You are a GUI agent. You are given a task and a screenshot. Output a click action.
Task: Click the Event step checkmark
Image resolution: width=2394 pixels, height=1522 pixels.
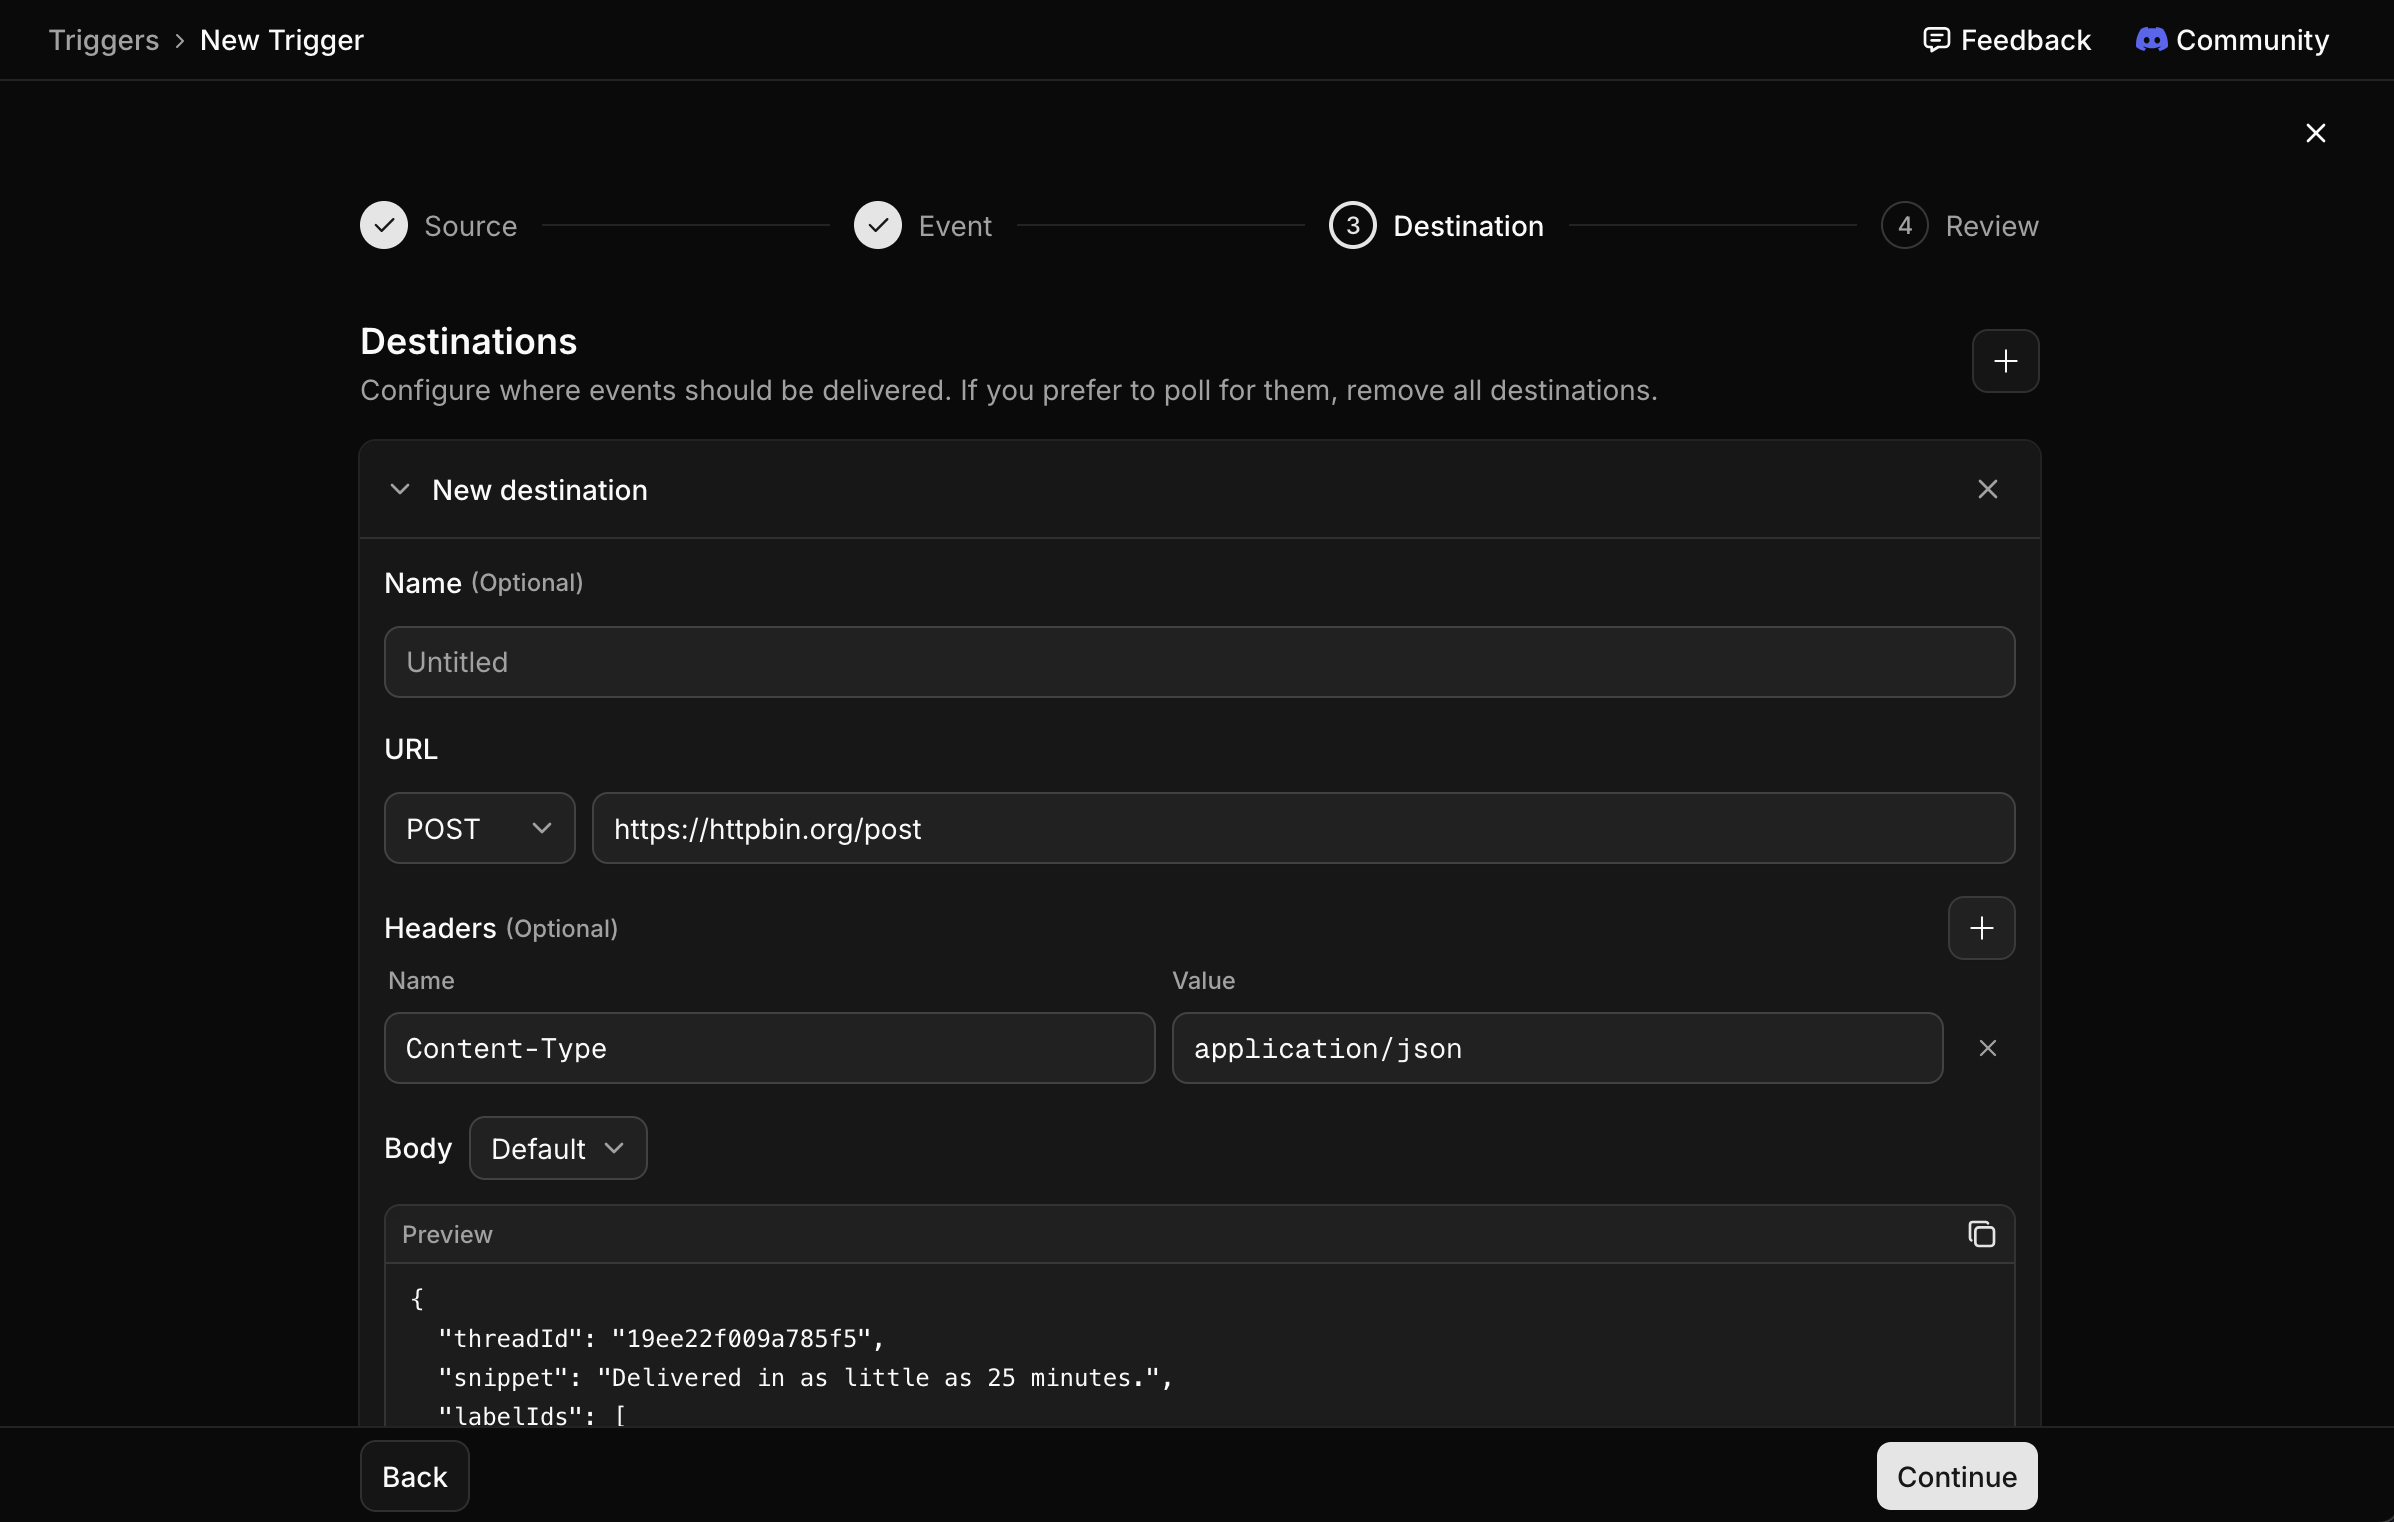[878, 226]
